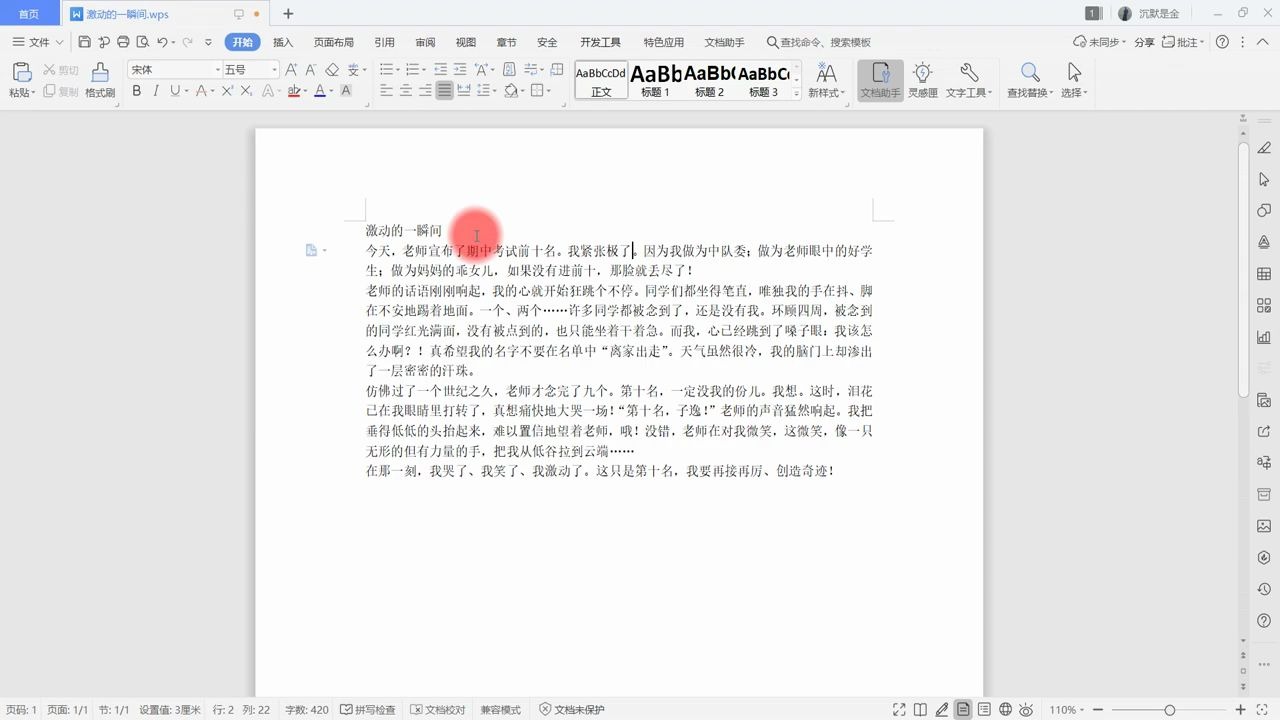Click the 未同步 sync button
1280x720 pixels.
pyautogui.click(x=1100, y=42)
